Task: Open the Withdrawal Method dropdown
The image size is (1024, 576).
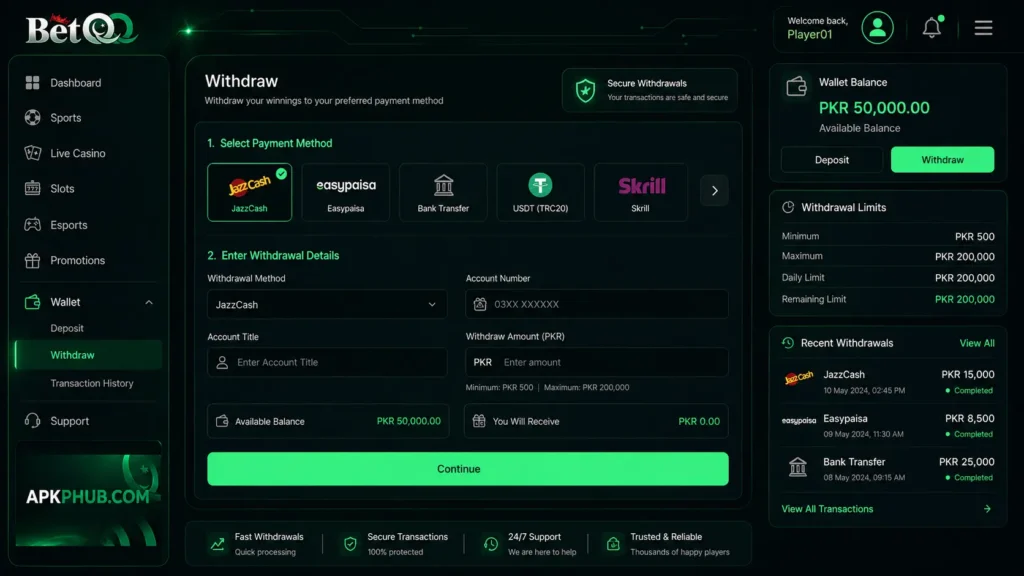Action: click(327, 304)
